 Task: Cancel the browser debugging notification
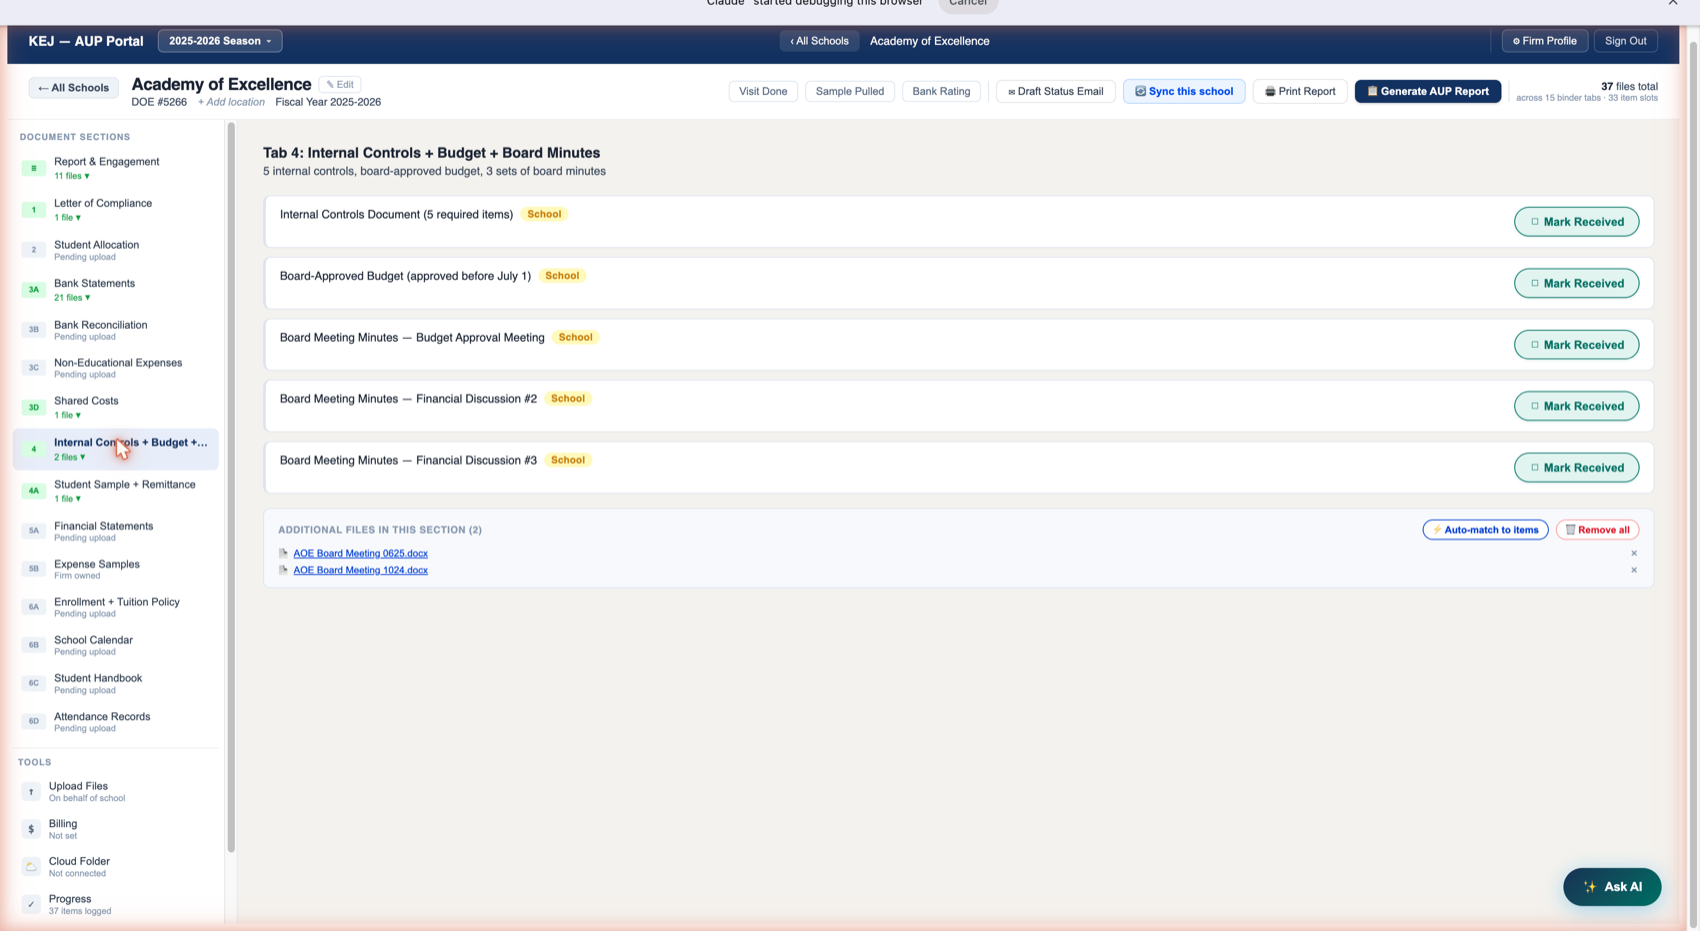(x=968, y=4)
